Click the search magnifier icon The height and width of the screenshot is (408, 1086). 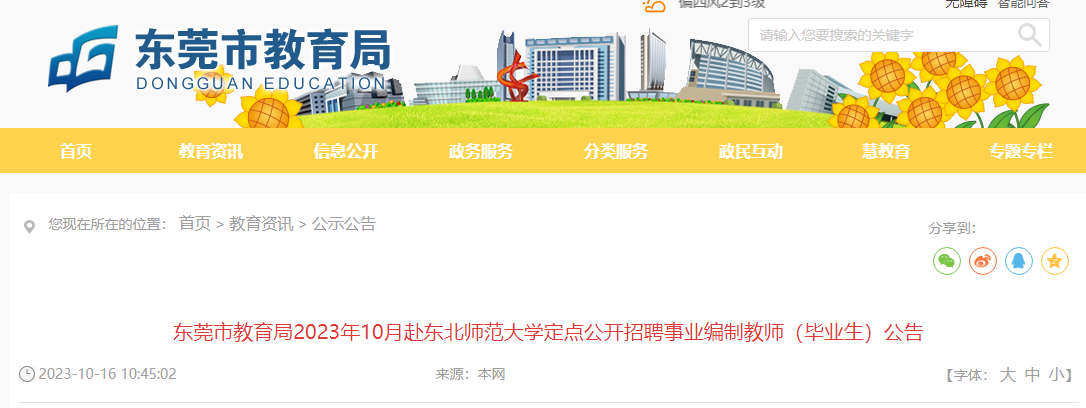[1029, 35]
